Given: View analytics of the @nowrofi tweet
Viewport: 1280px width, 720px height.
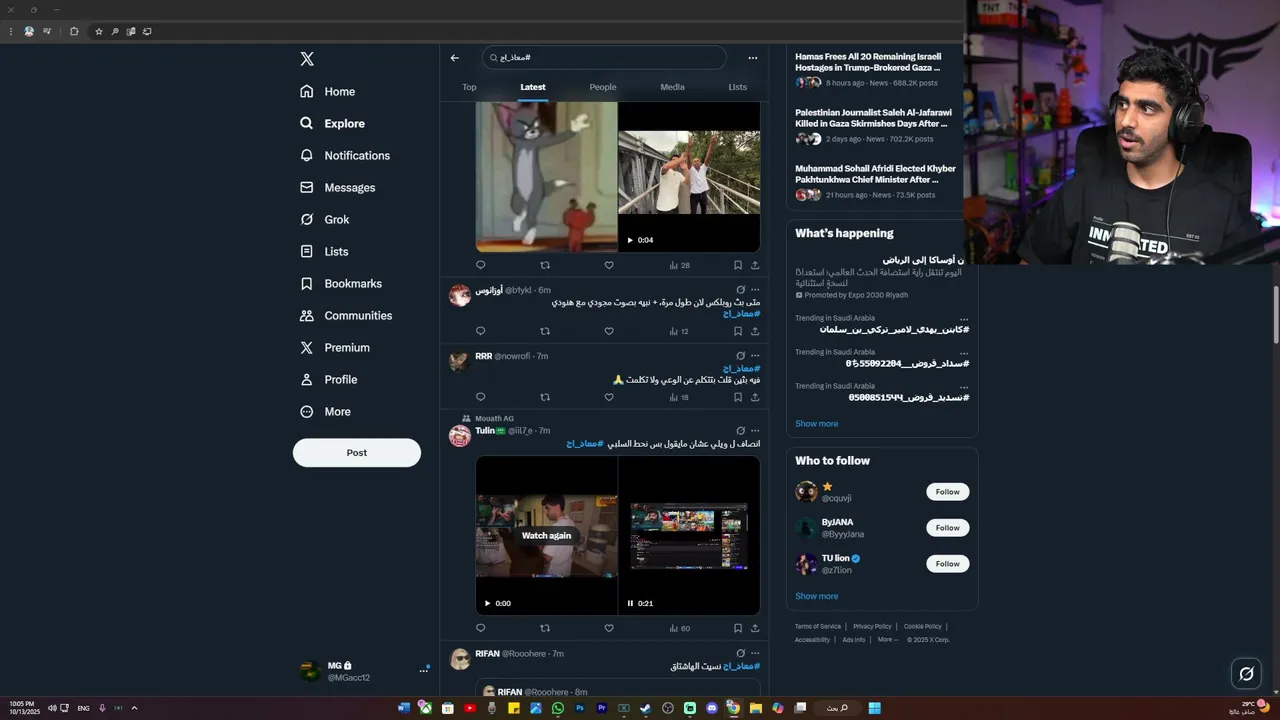Looking at the screenshot, I should point(679,397).
